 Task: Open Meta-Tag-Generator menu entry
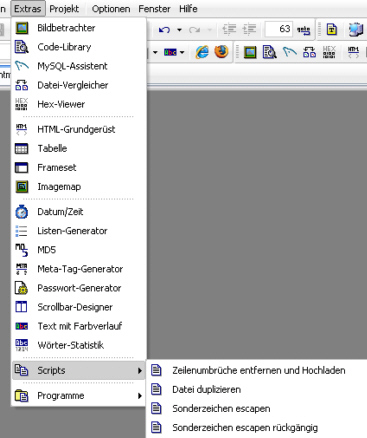(79, 269)
